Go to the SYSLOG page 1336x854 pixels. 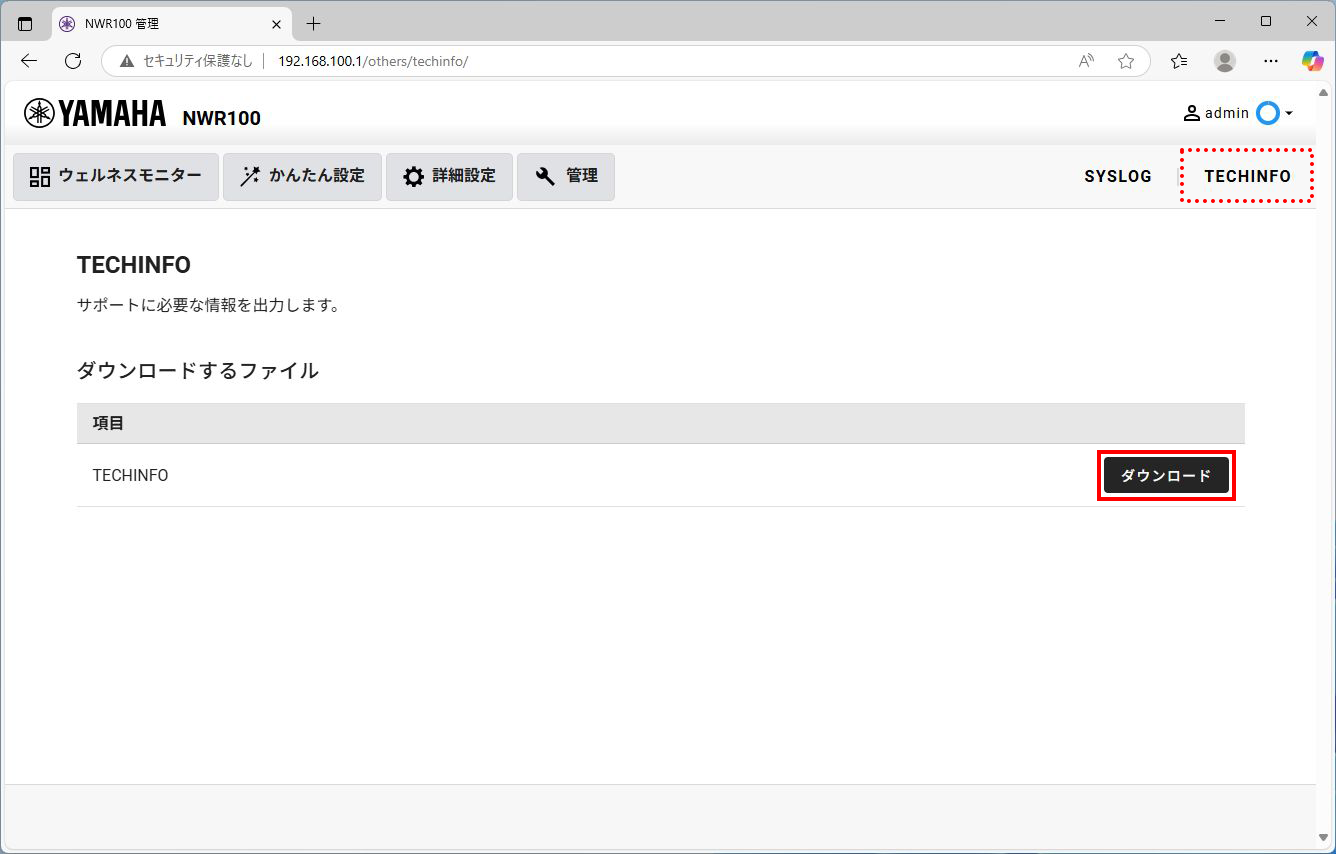pos(1117,177)
